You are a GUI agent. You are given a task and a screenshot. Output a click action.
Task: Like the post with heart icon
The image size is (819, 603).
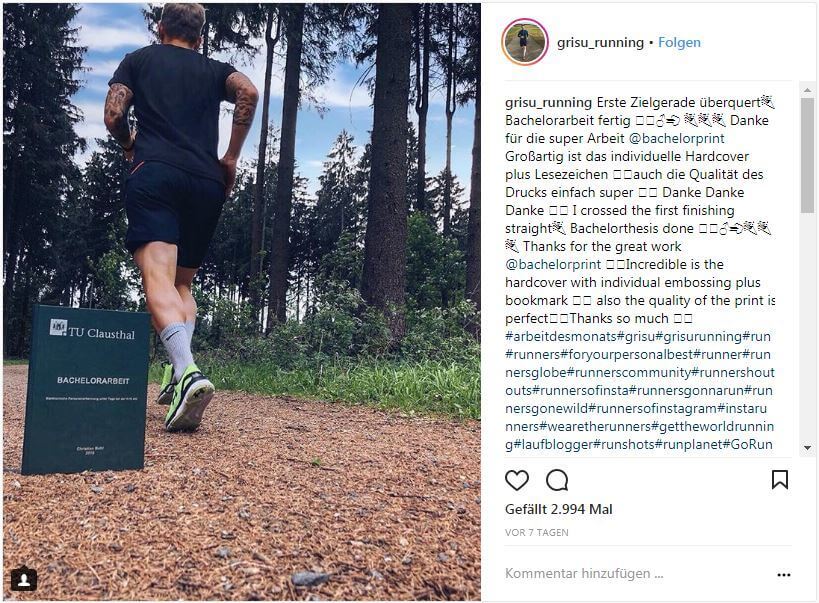(517, 480)
